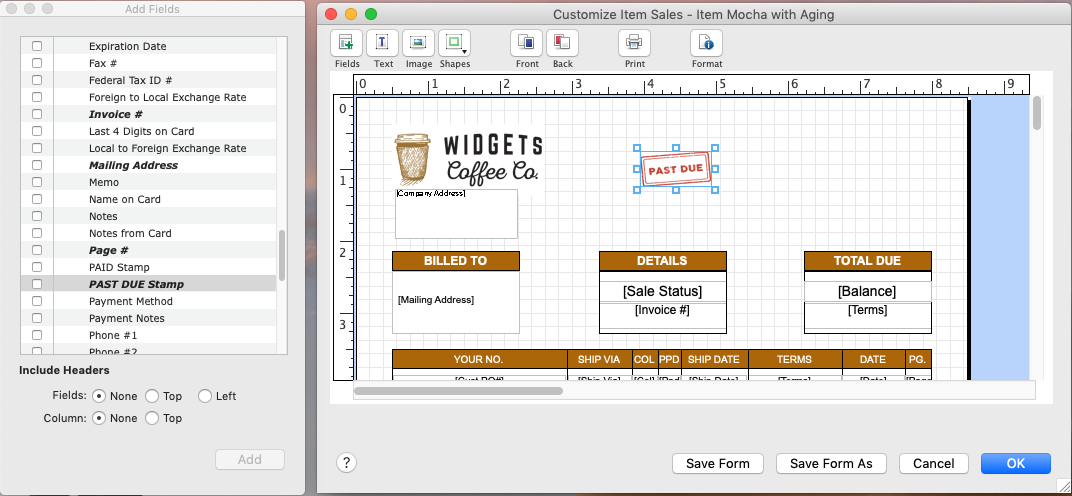Choose Left radio for Fields headers
The width and height of the screenshot is (1072, 496).
tap(204, 396)
